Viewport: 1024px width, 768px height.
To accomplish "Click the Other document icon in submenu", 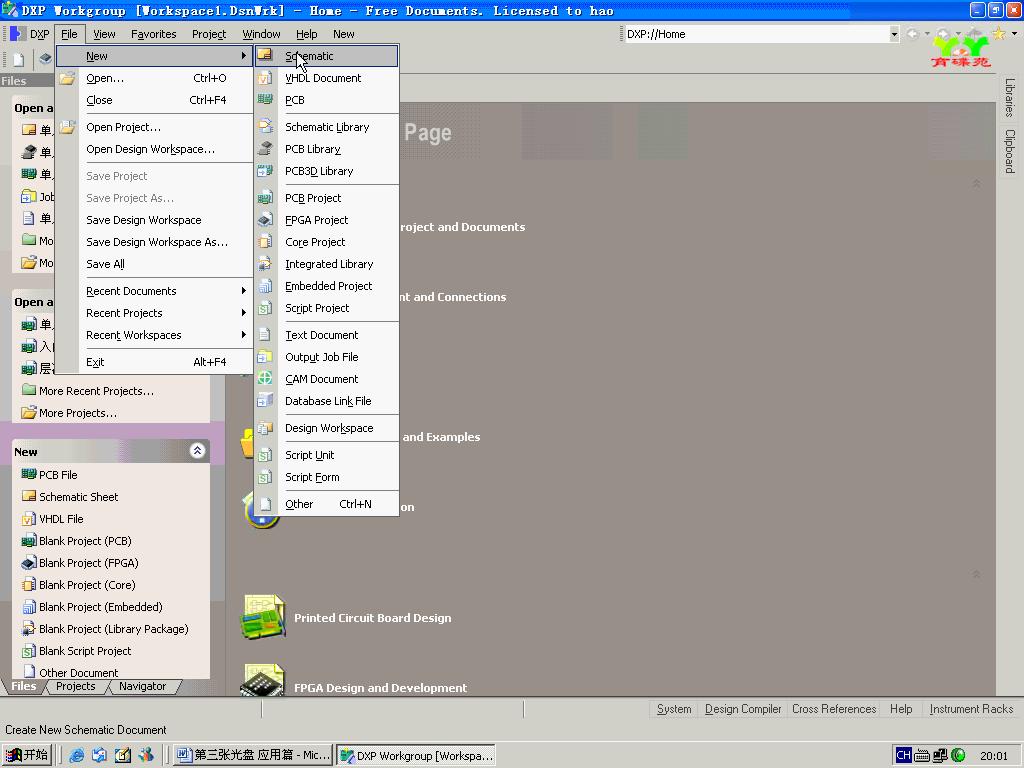I will [x=265, y=504].
